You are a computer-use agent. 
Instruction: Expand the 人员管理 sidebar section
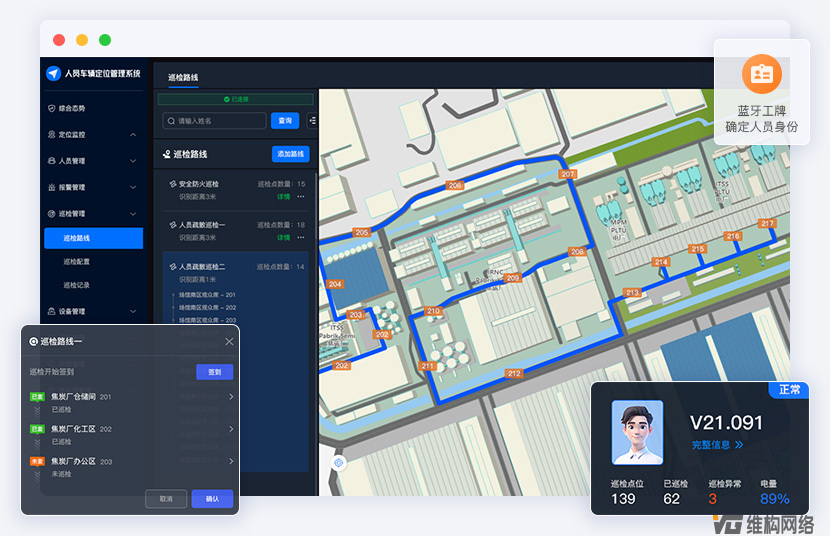click(133, 161)
